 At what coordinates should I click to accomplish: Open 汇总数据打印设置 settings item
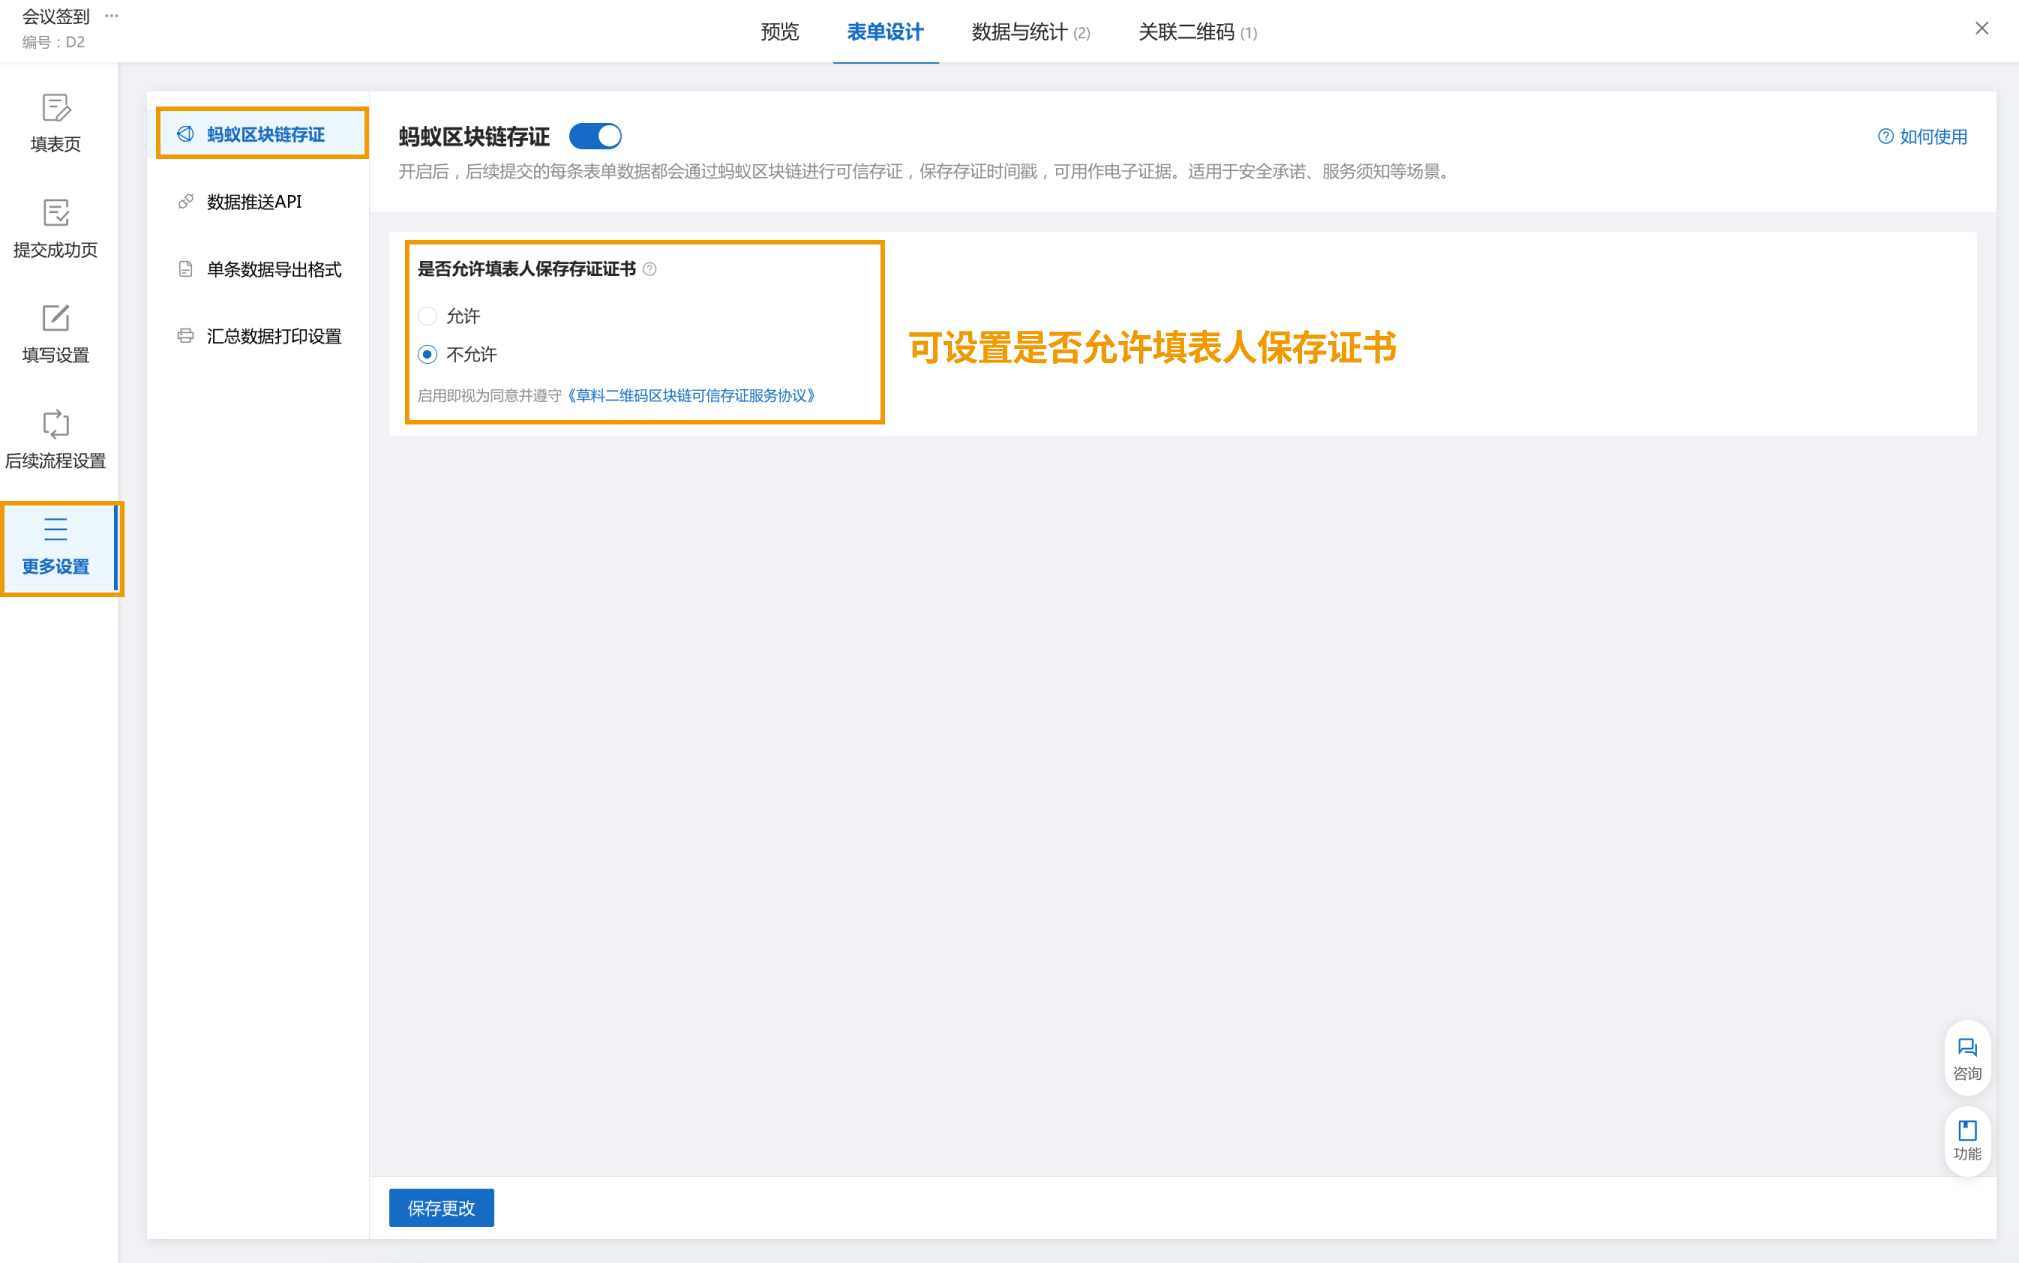(273, 336)
